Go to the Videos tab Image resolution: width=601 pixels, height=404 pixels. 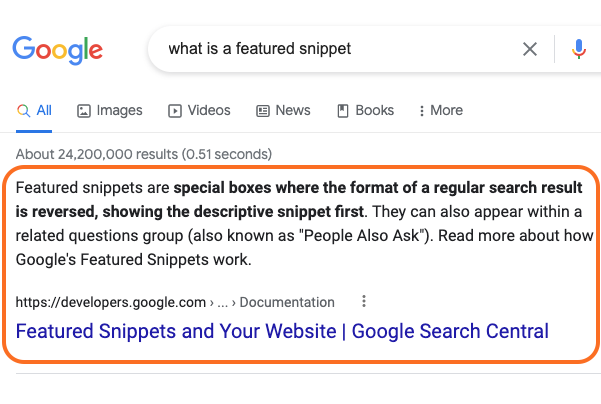(x=199, y=110)
